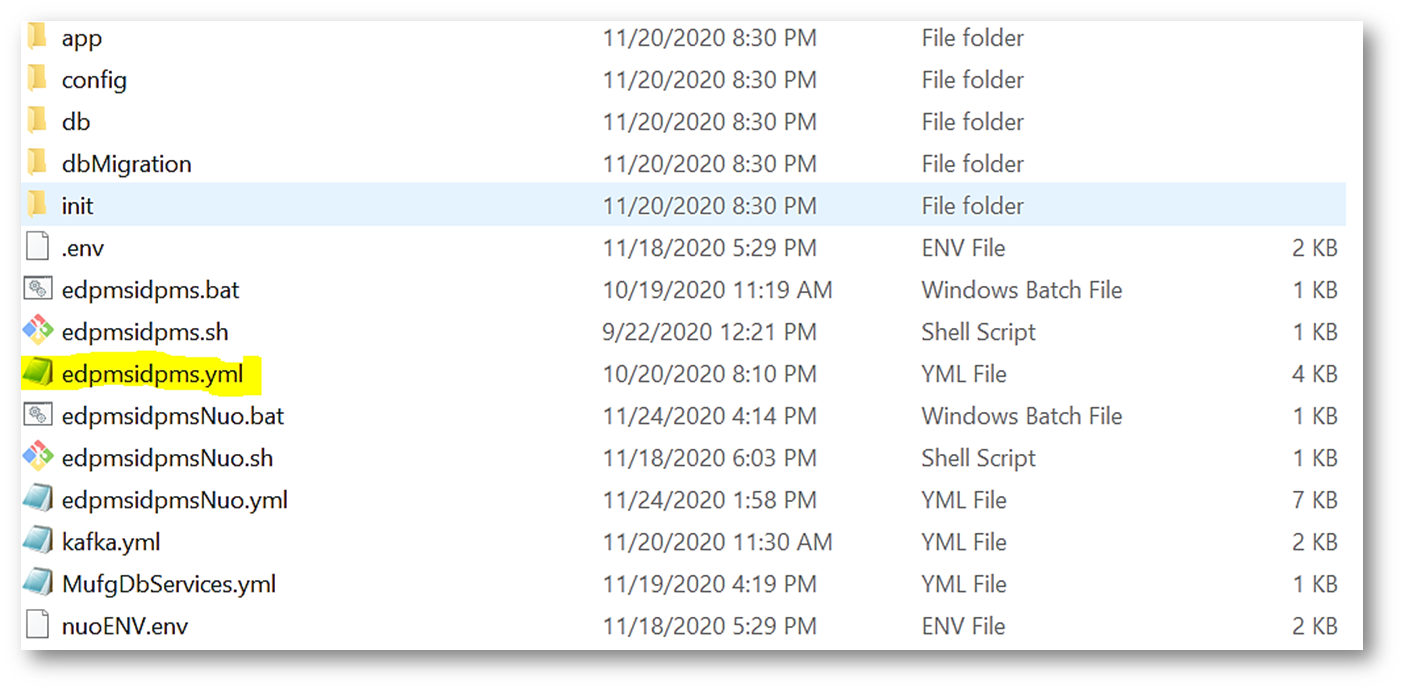This screenshot has height=692, width=1405.
Task: Click the init folder icon
Action: pyautogui.click(x=38, y=206)
